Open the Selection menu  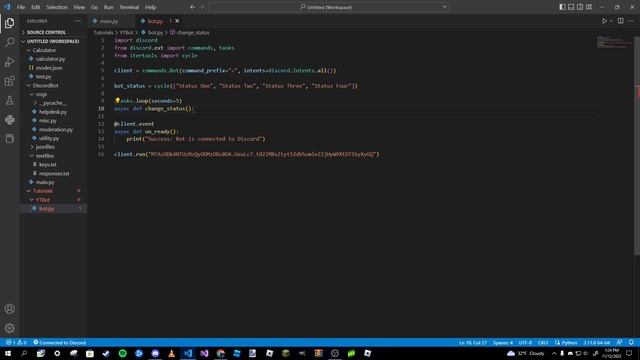pyautogui.click(x=57, y=7)
